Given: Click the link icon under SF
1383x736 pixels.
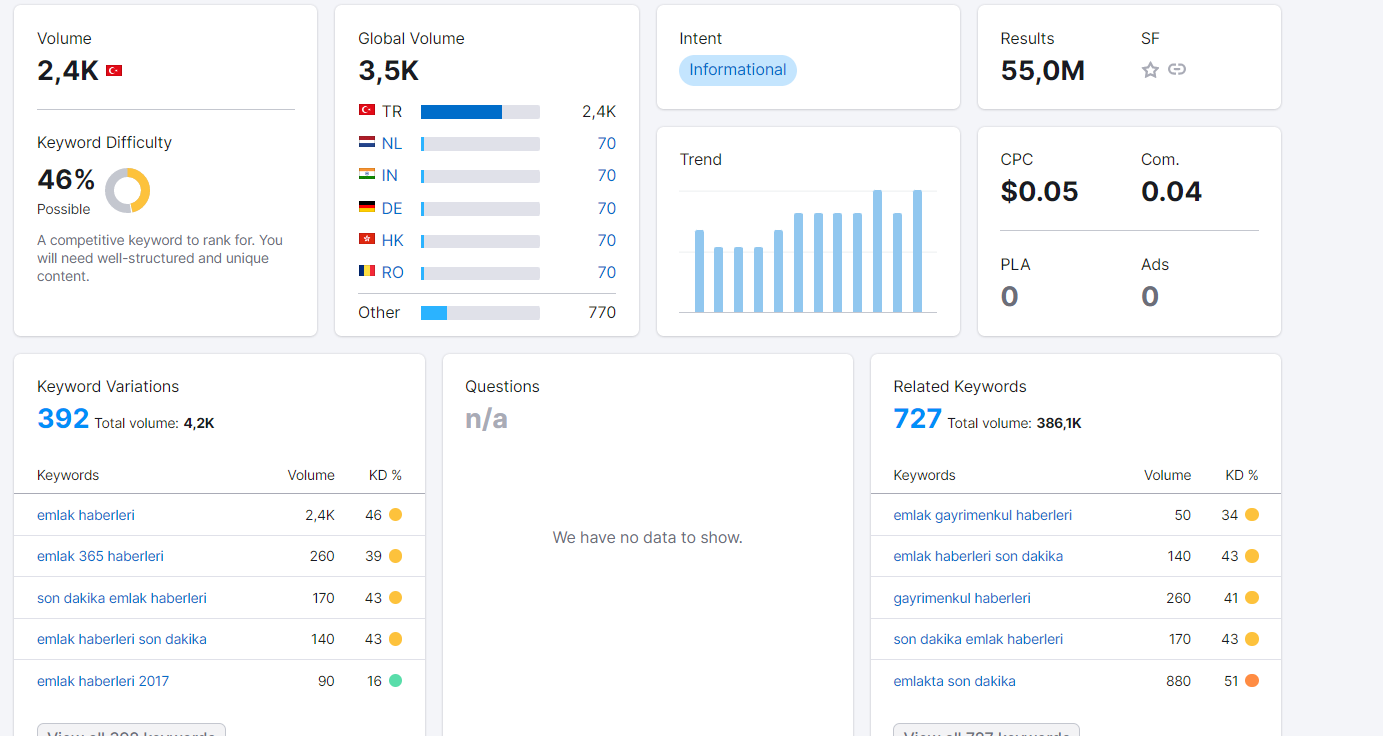Looking at the screenshot, I should click(x=1177, y=70).
